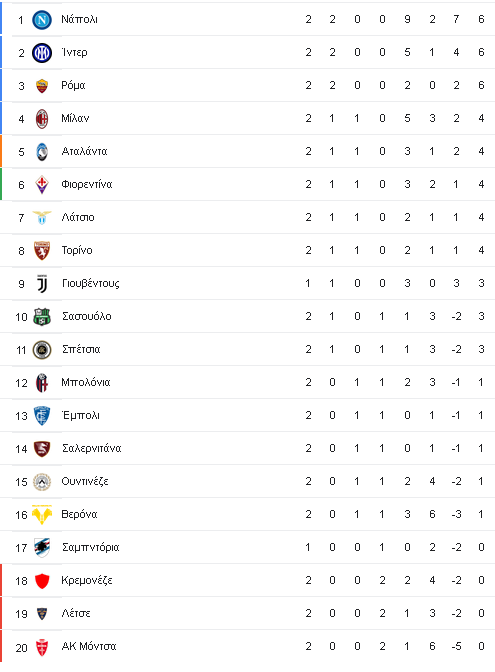Select the Λέτσε team name

click(x=76, y=613)
